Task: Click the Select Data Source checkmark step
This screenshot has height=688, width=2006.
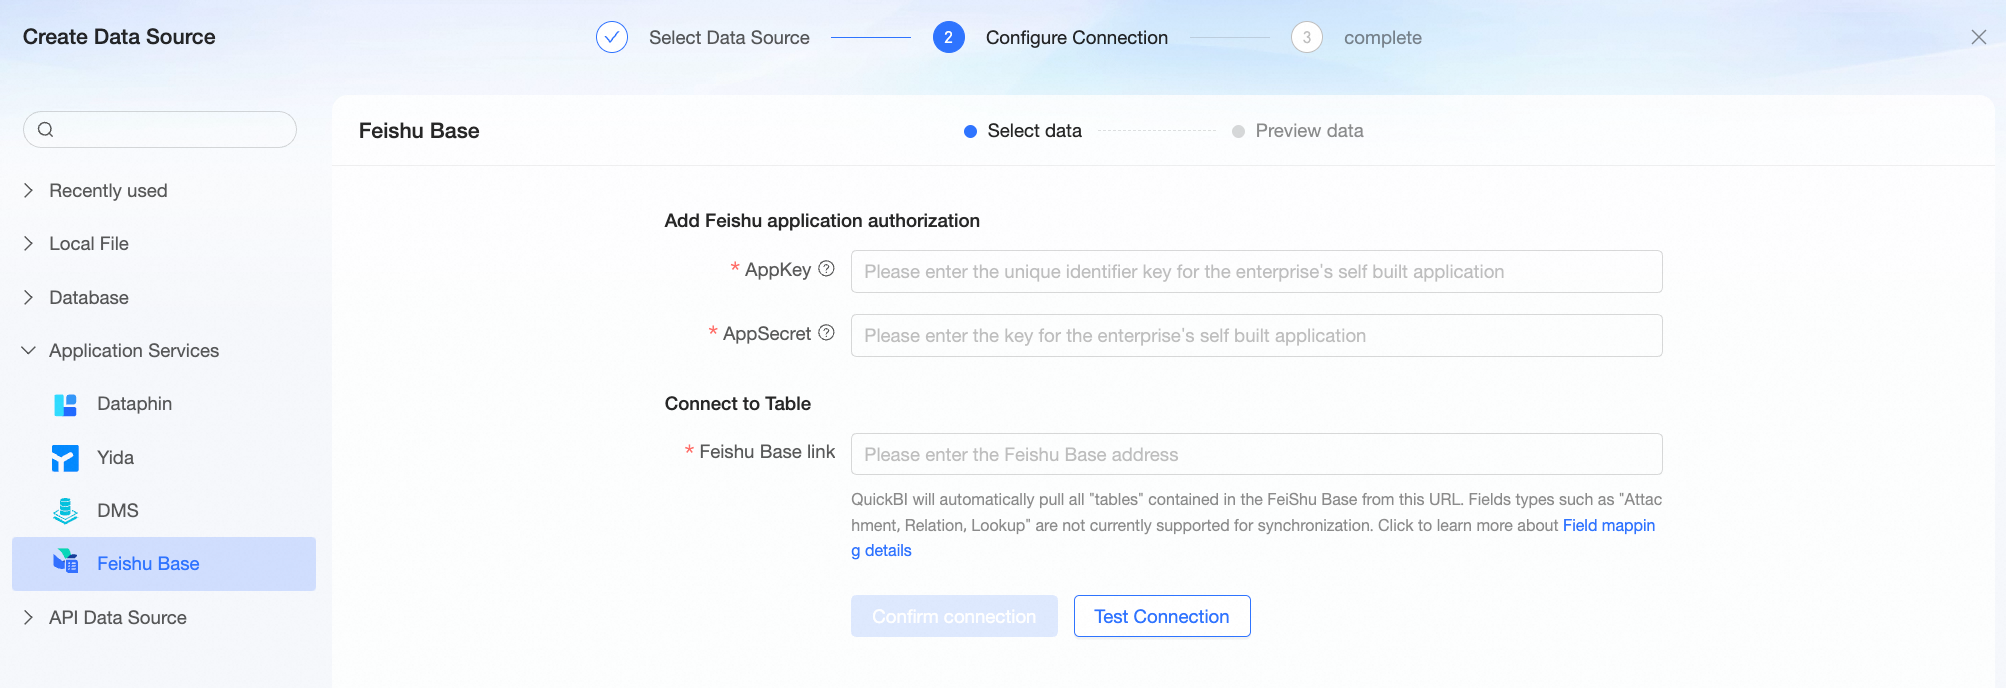Action: point(612,37)
